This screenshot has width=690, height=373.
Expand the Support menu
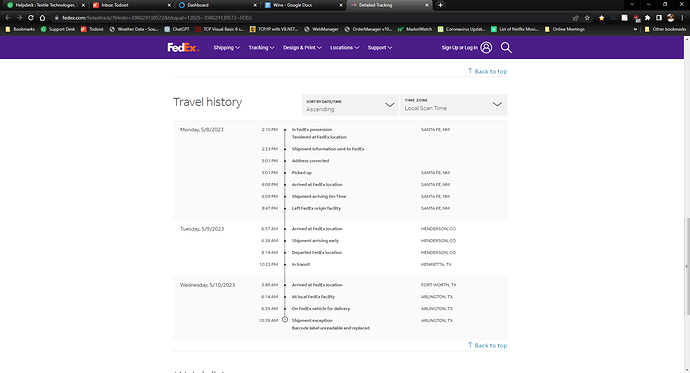point(380,48)
